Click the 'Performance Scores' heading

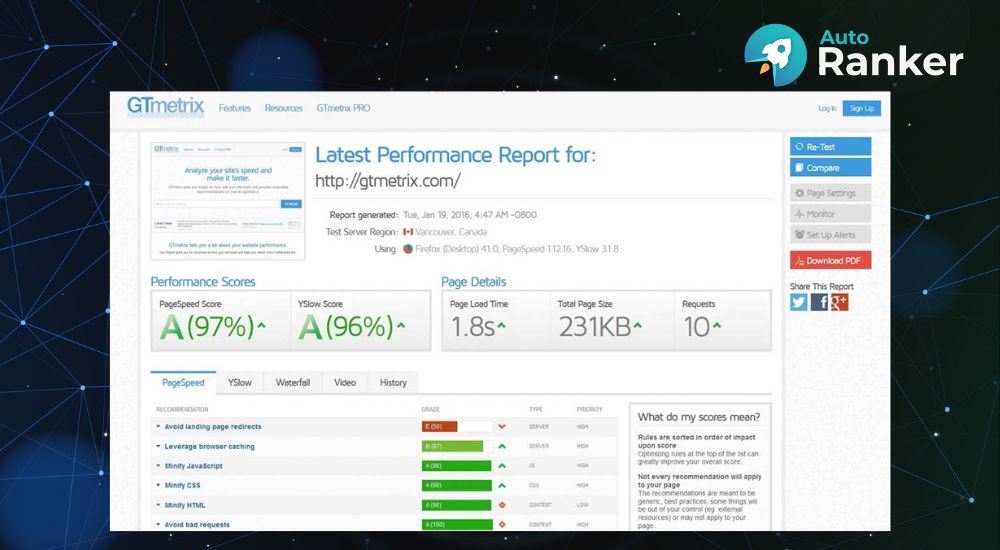coord(203,282)
